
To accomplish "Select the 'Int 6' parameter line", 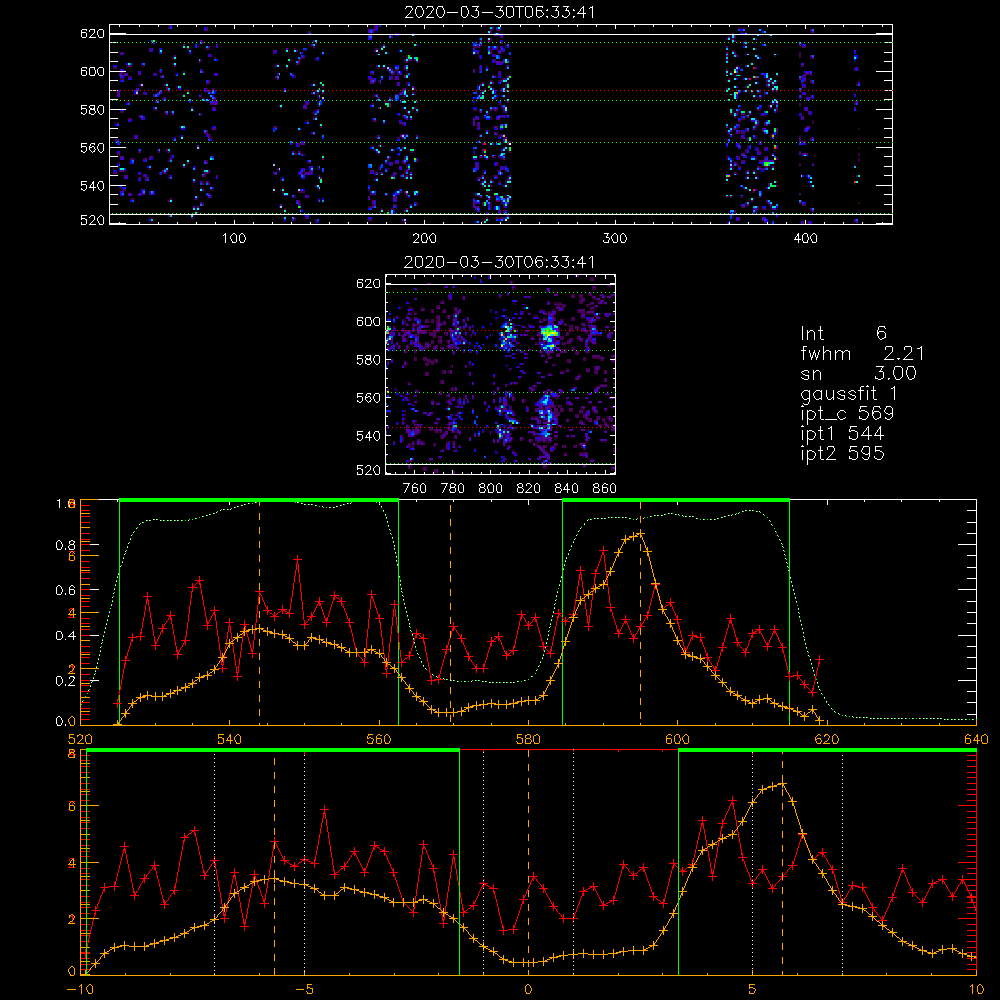I will pyautogui.click(x=843, y=333).
